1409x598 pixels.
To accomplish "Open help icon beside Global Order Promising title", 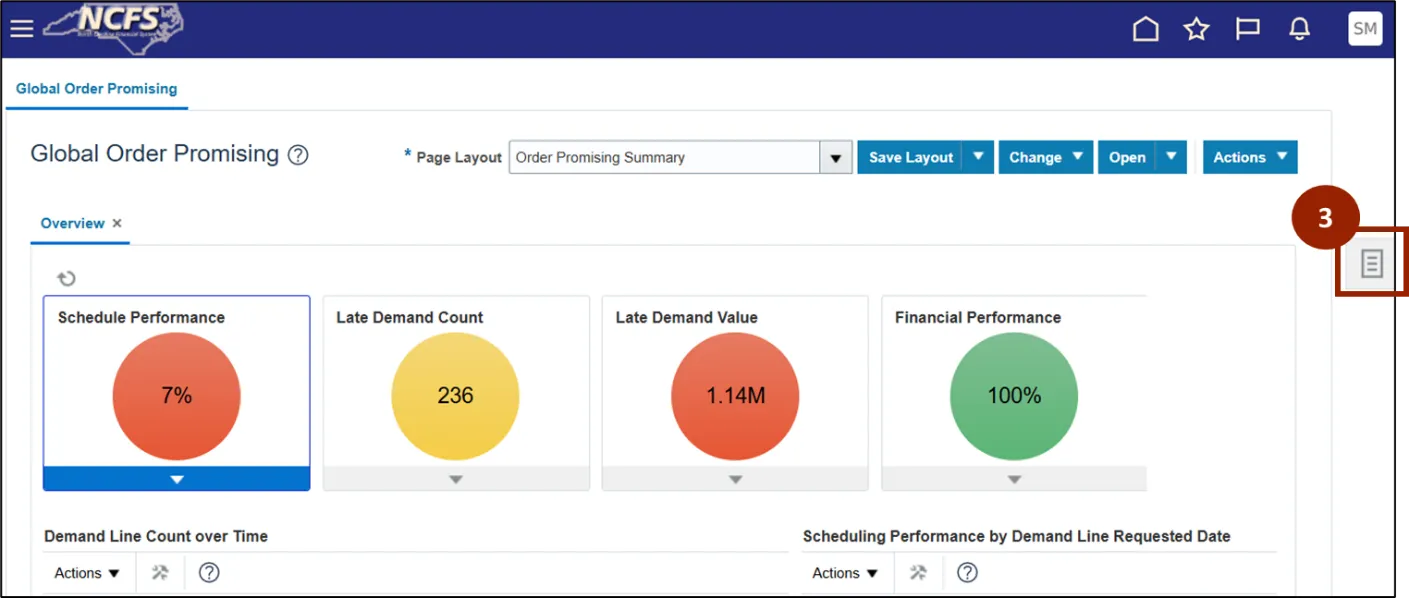I will click(298, 155).
